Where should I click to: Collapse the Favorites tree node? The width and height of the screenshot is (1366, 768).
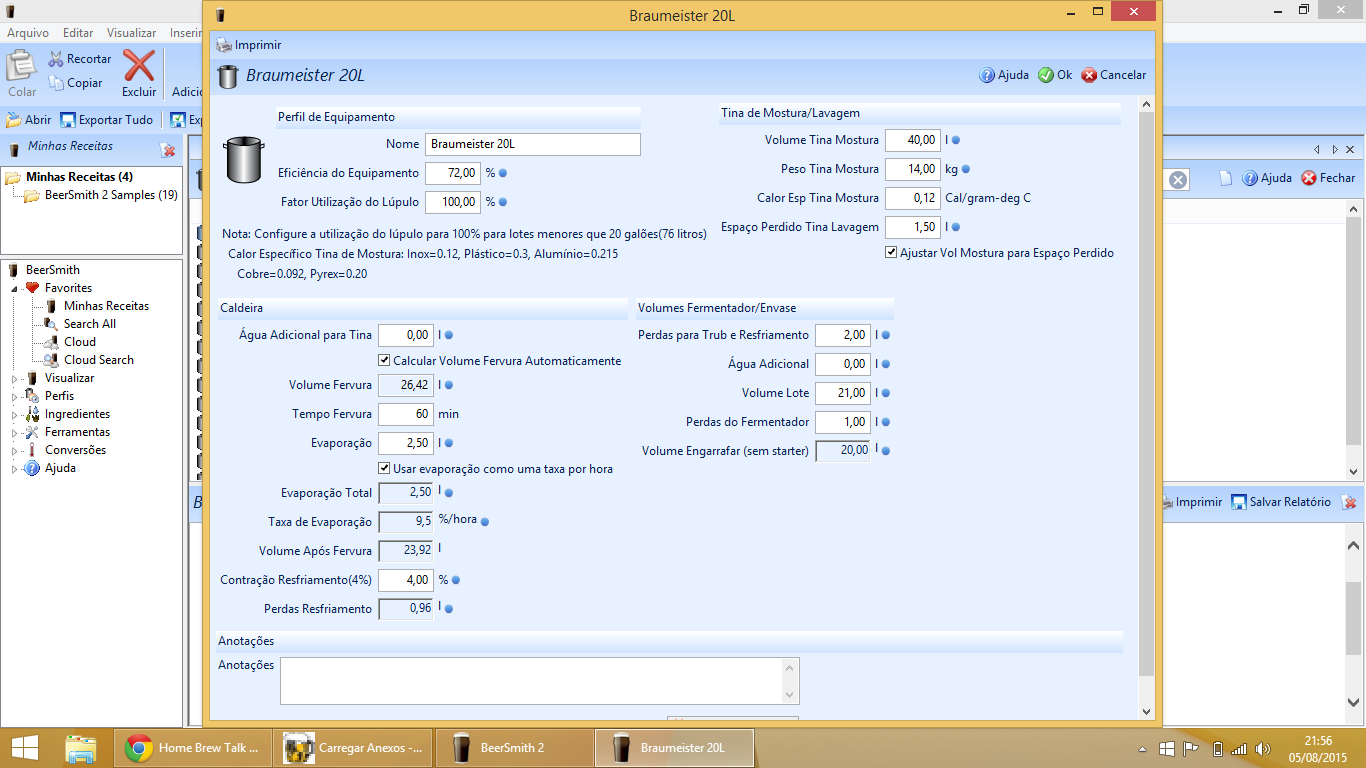coord(15,289)
